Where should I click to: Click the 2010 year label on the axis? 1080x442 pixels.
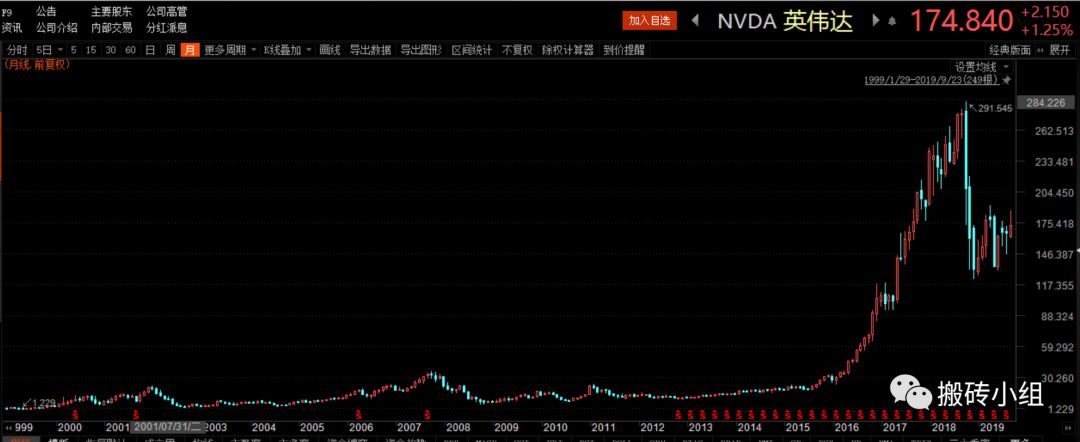[555, 427]
